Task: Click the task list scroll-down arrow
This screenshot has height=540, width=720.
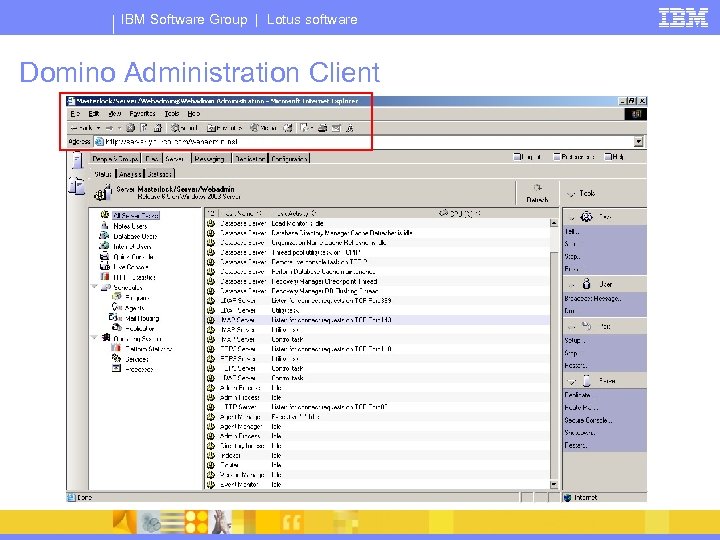Action: click(553, 484)
